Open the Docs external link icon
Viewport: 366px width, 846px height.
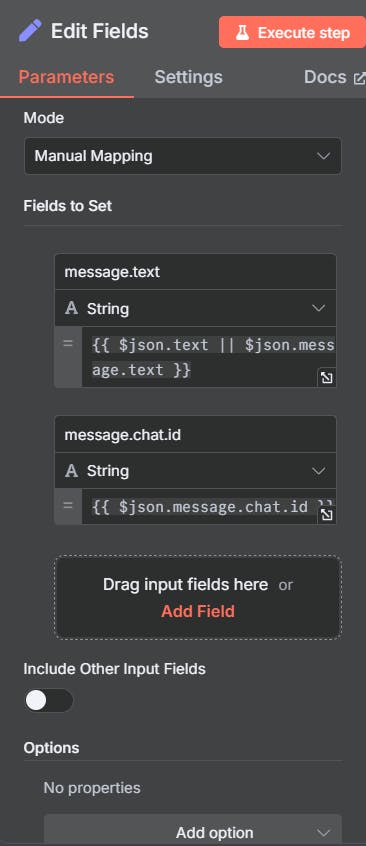359,79
